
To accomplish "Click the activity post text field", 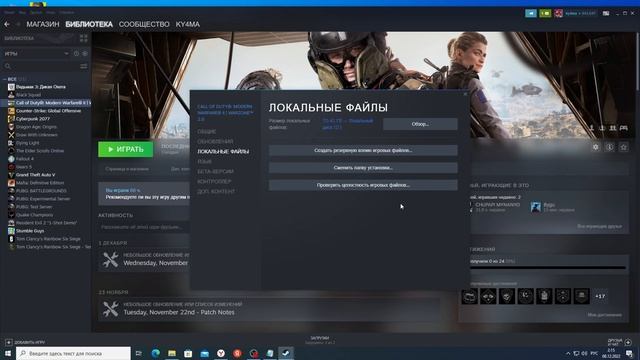I will point(143,227).
